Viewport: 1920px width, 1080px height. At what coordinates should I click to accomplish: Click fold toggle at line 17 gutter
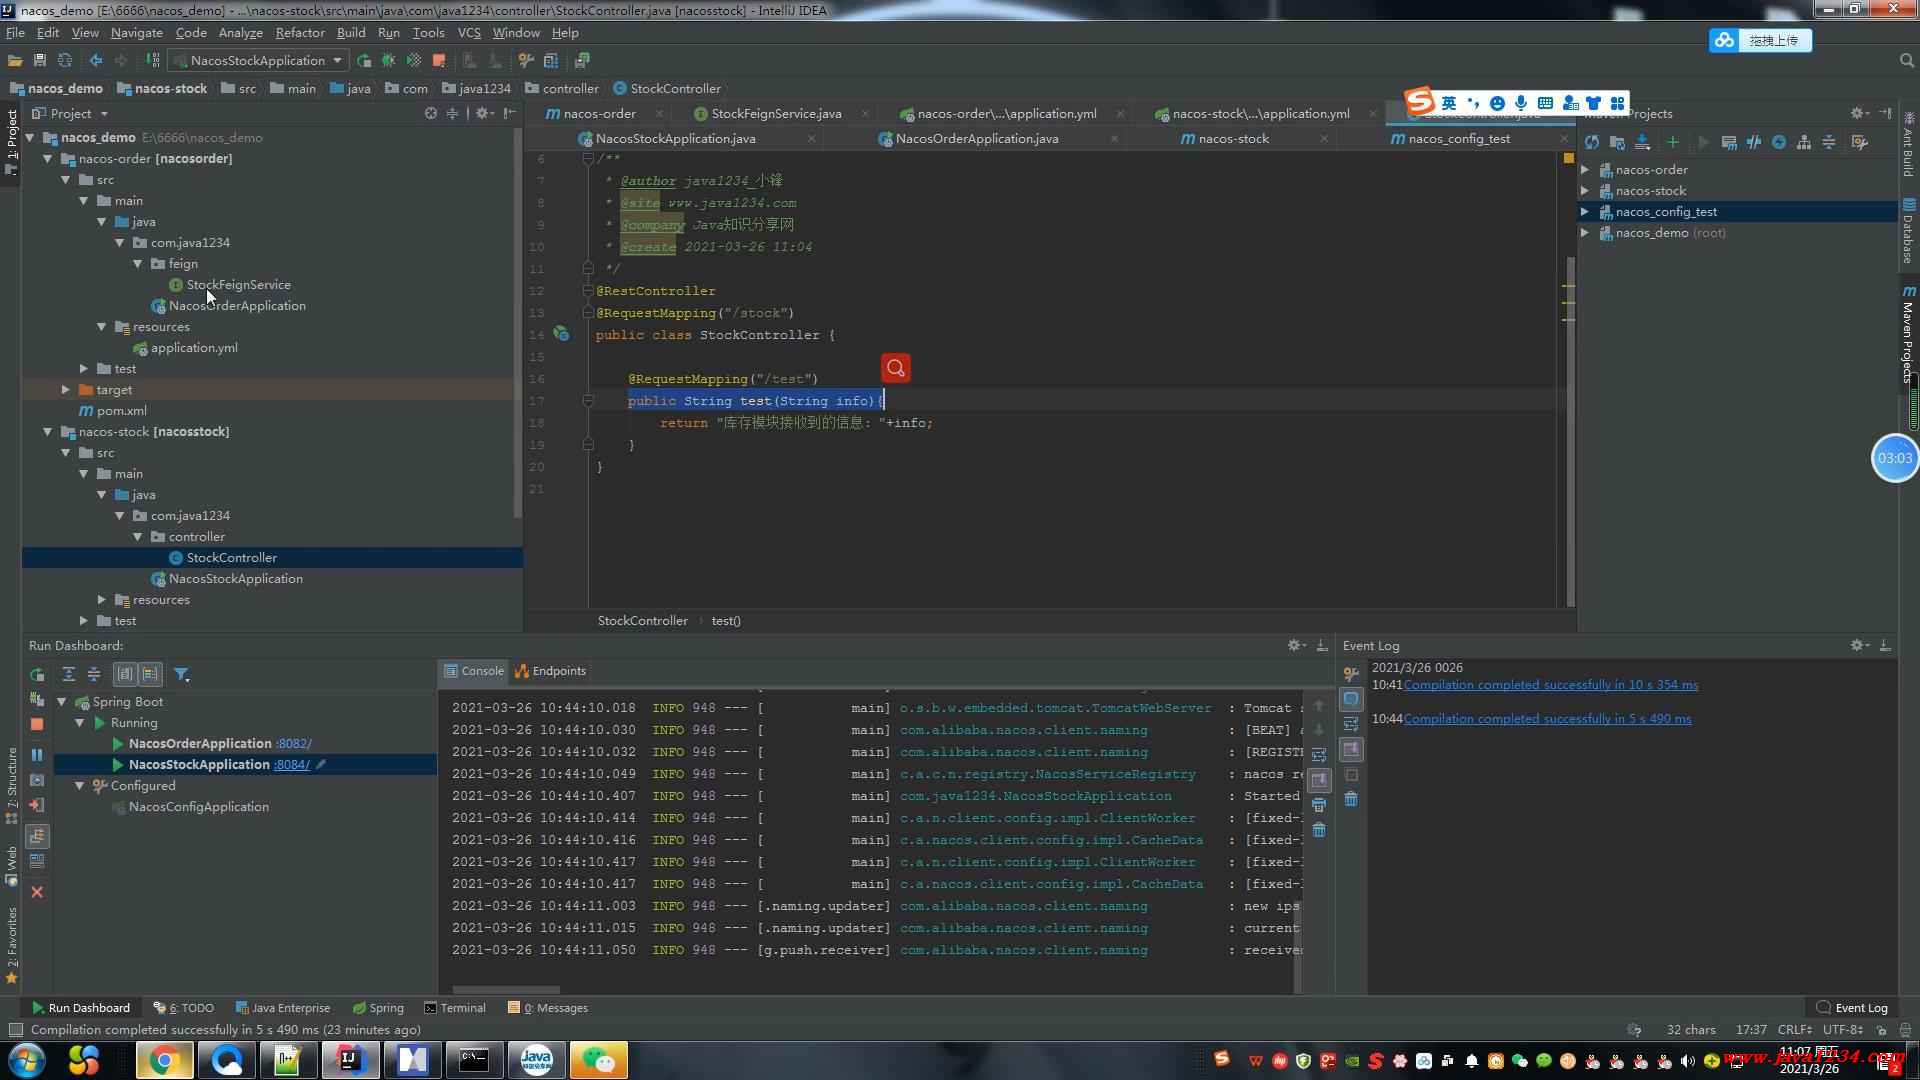(588, 401)
